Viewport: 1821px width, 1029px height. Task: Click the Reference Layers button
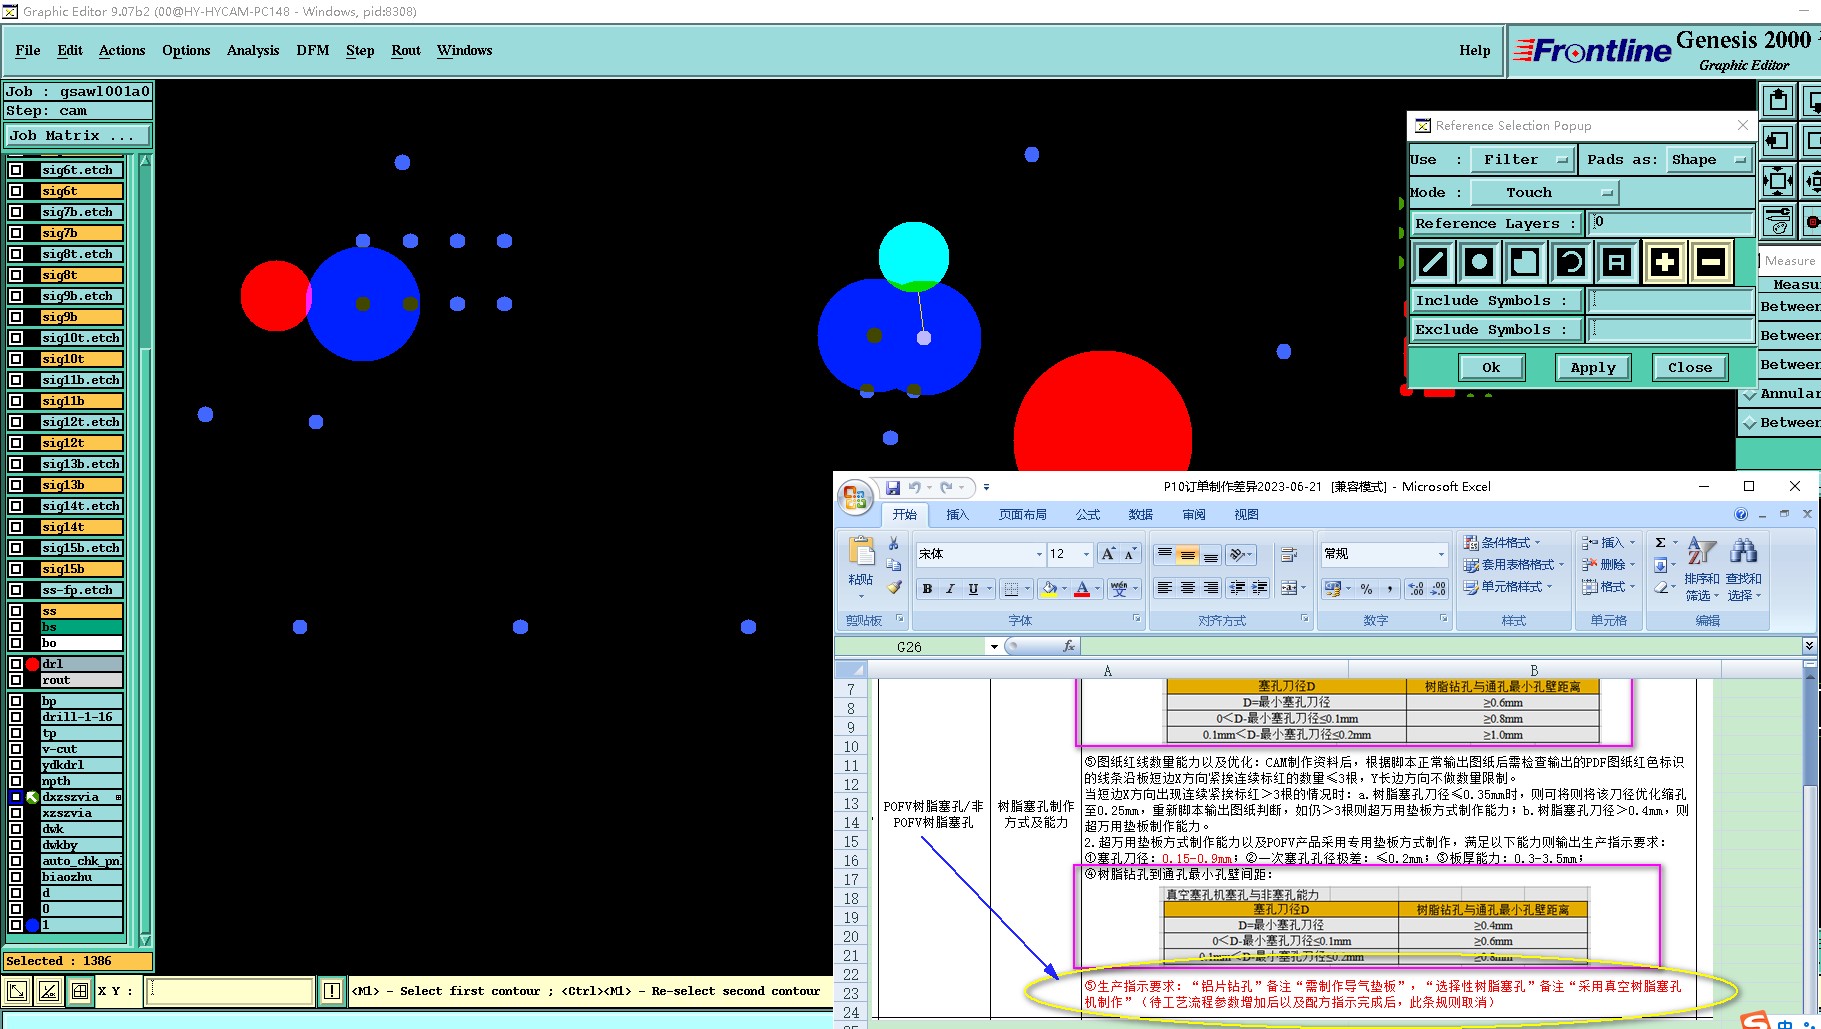[1496, 223]
